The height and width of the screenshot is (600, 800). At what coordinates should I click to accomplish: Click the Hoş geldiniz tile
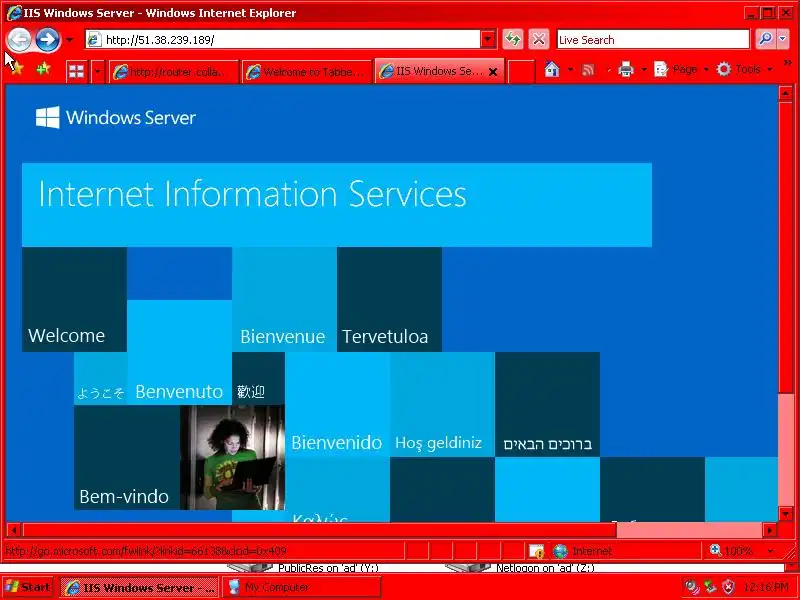442,404
